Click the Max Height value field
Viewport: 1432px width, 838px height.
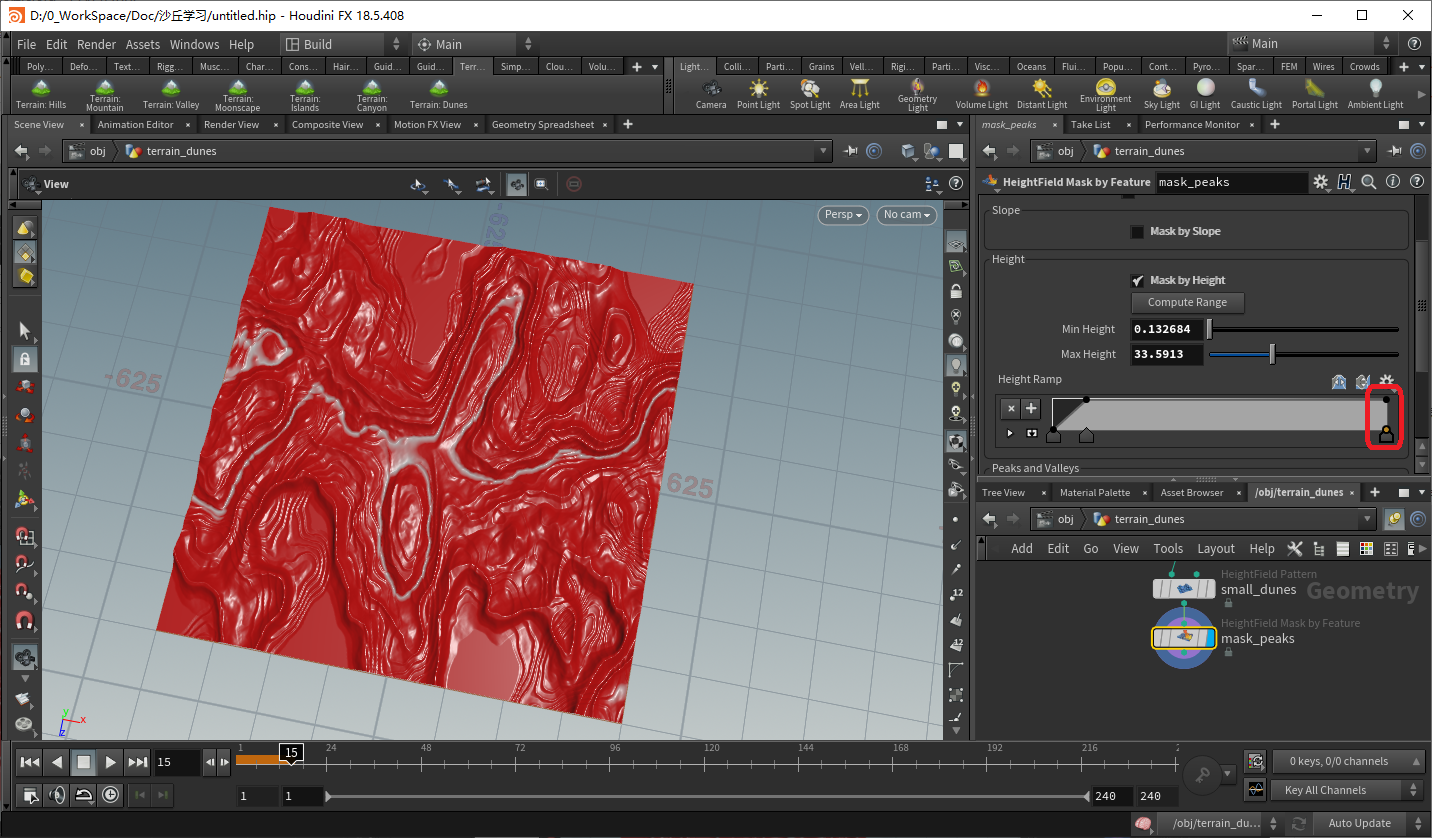pos(1167,354)
